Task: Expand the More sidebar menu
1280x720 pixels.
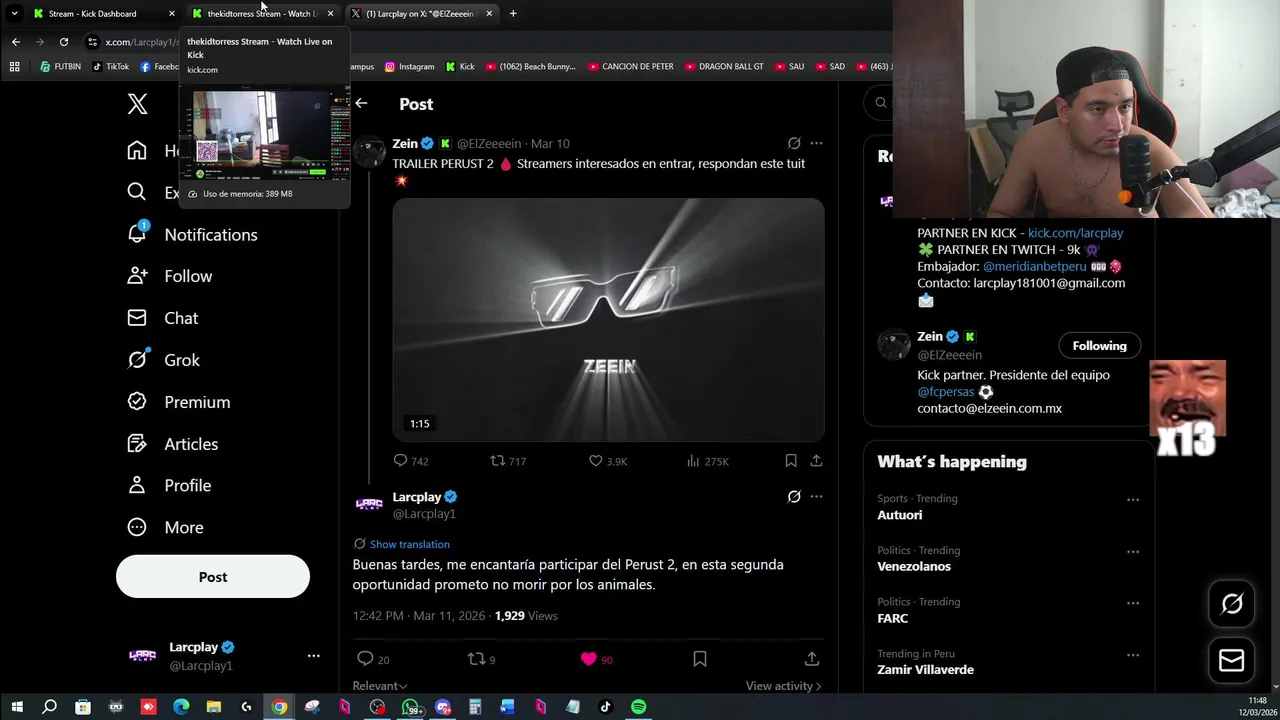Action: tap(165, 527)
